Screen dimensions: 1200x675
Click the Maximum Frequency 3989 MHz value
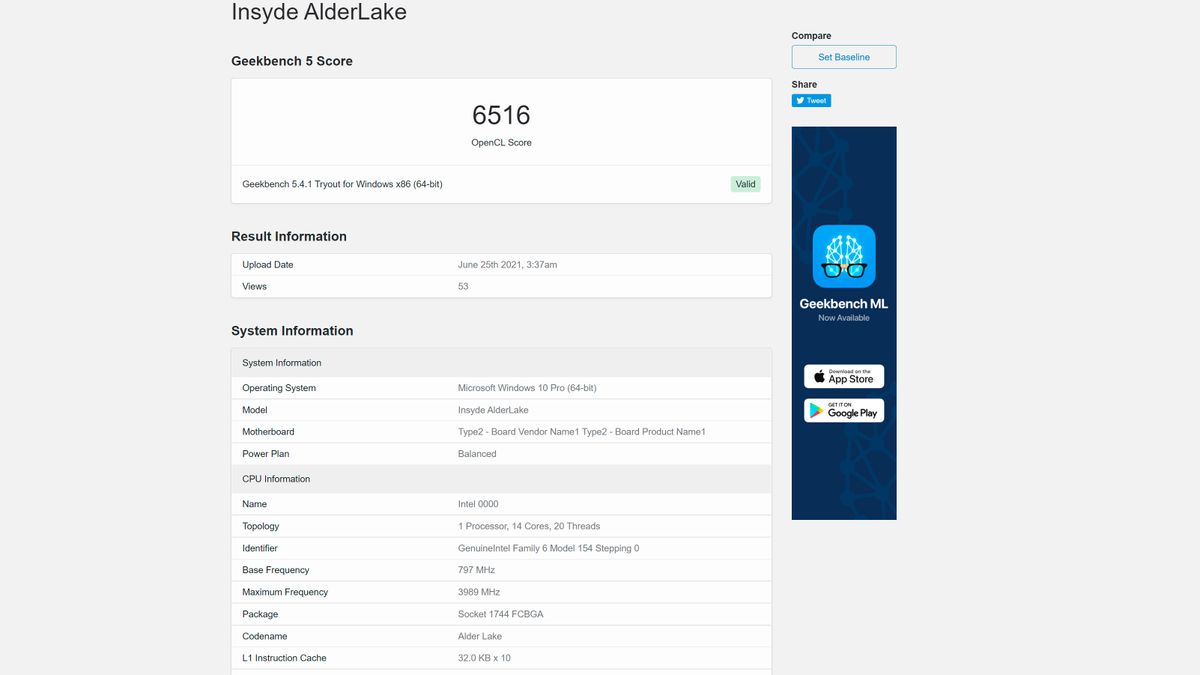click(x=479, y=592)
